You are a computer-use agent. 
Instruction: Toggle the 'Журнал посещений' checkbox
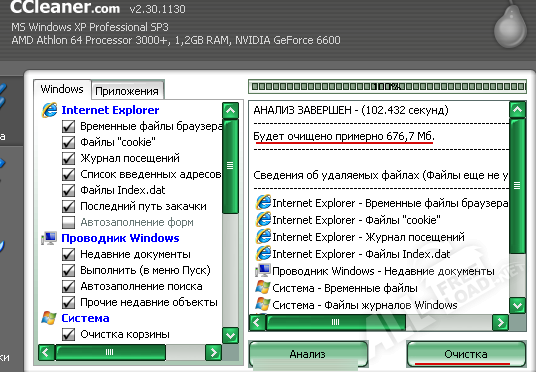[x=68, y=158]
